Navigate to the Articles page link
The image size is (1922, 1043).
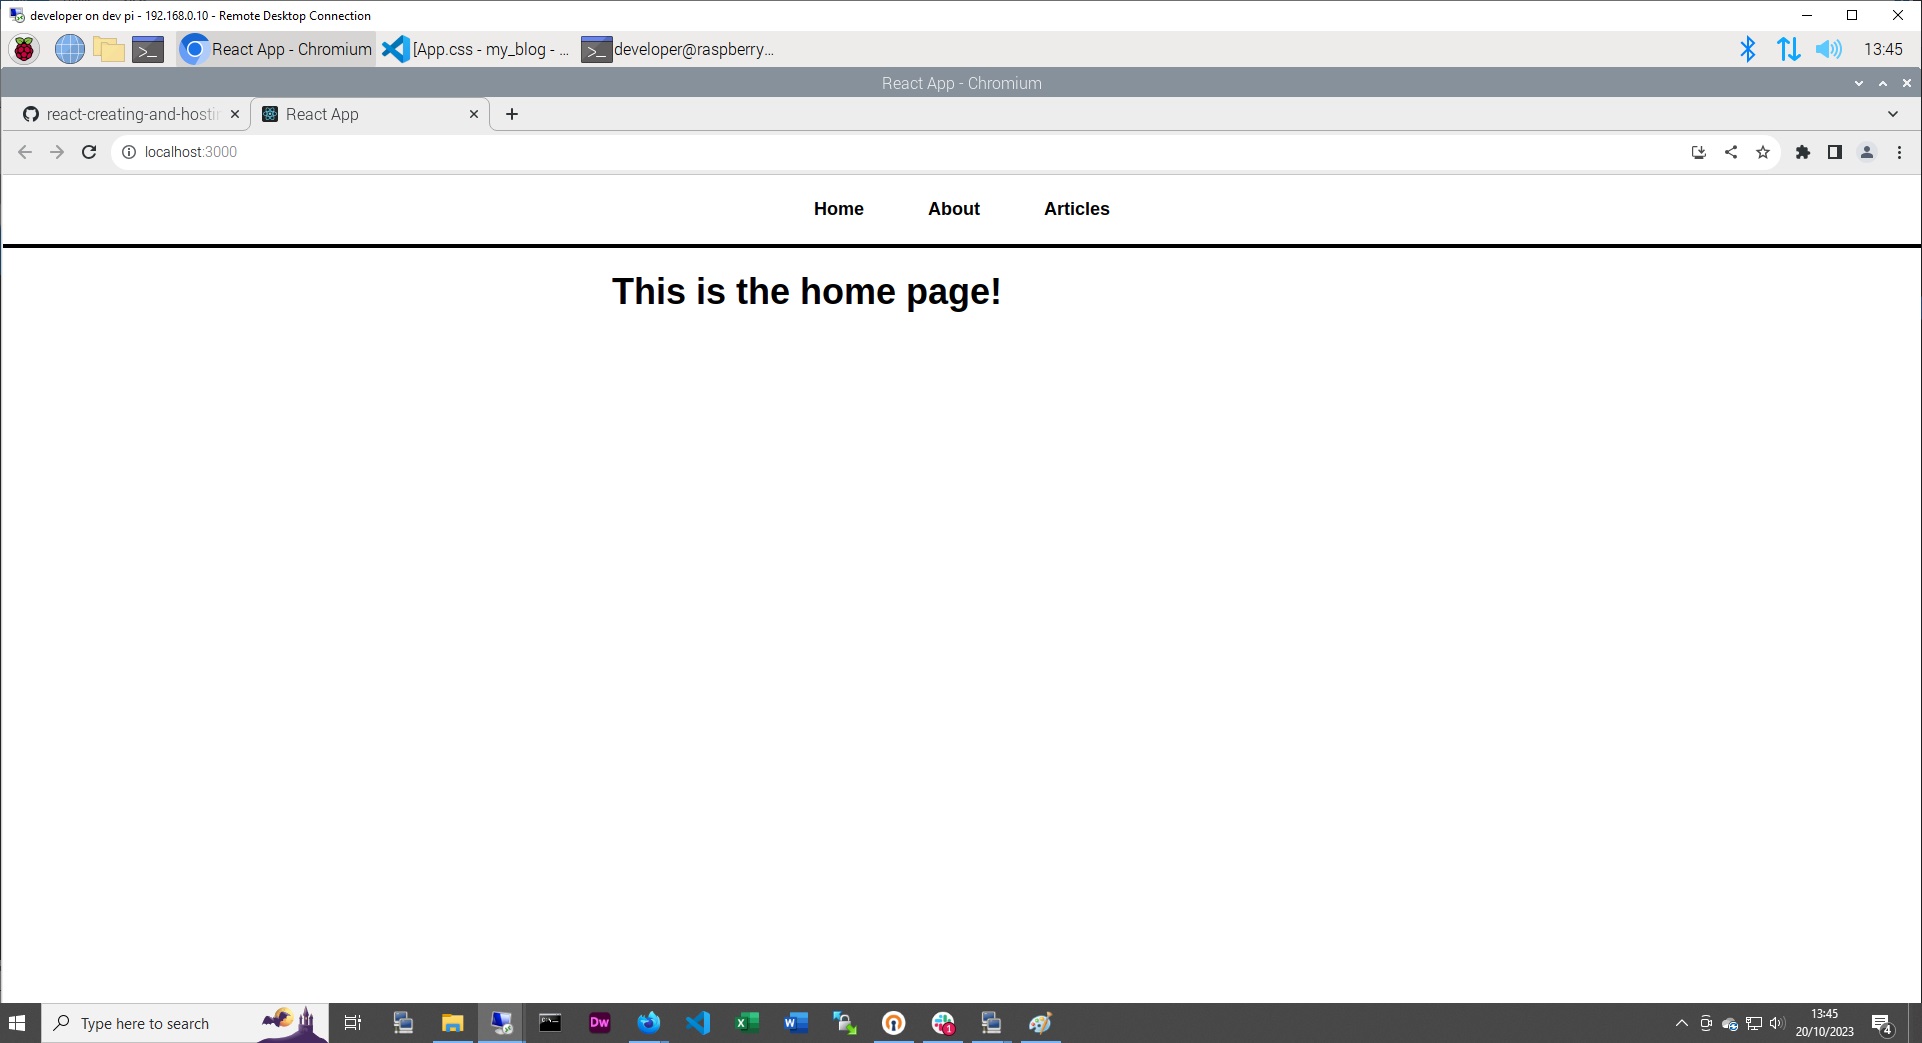1077,209
